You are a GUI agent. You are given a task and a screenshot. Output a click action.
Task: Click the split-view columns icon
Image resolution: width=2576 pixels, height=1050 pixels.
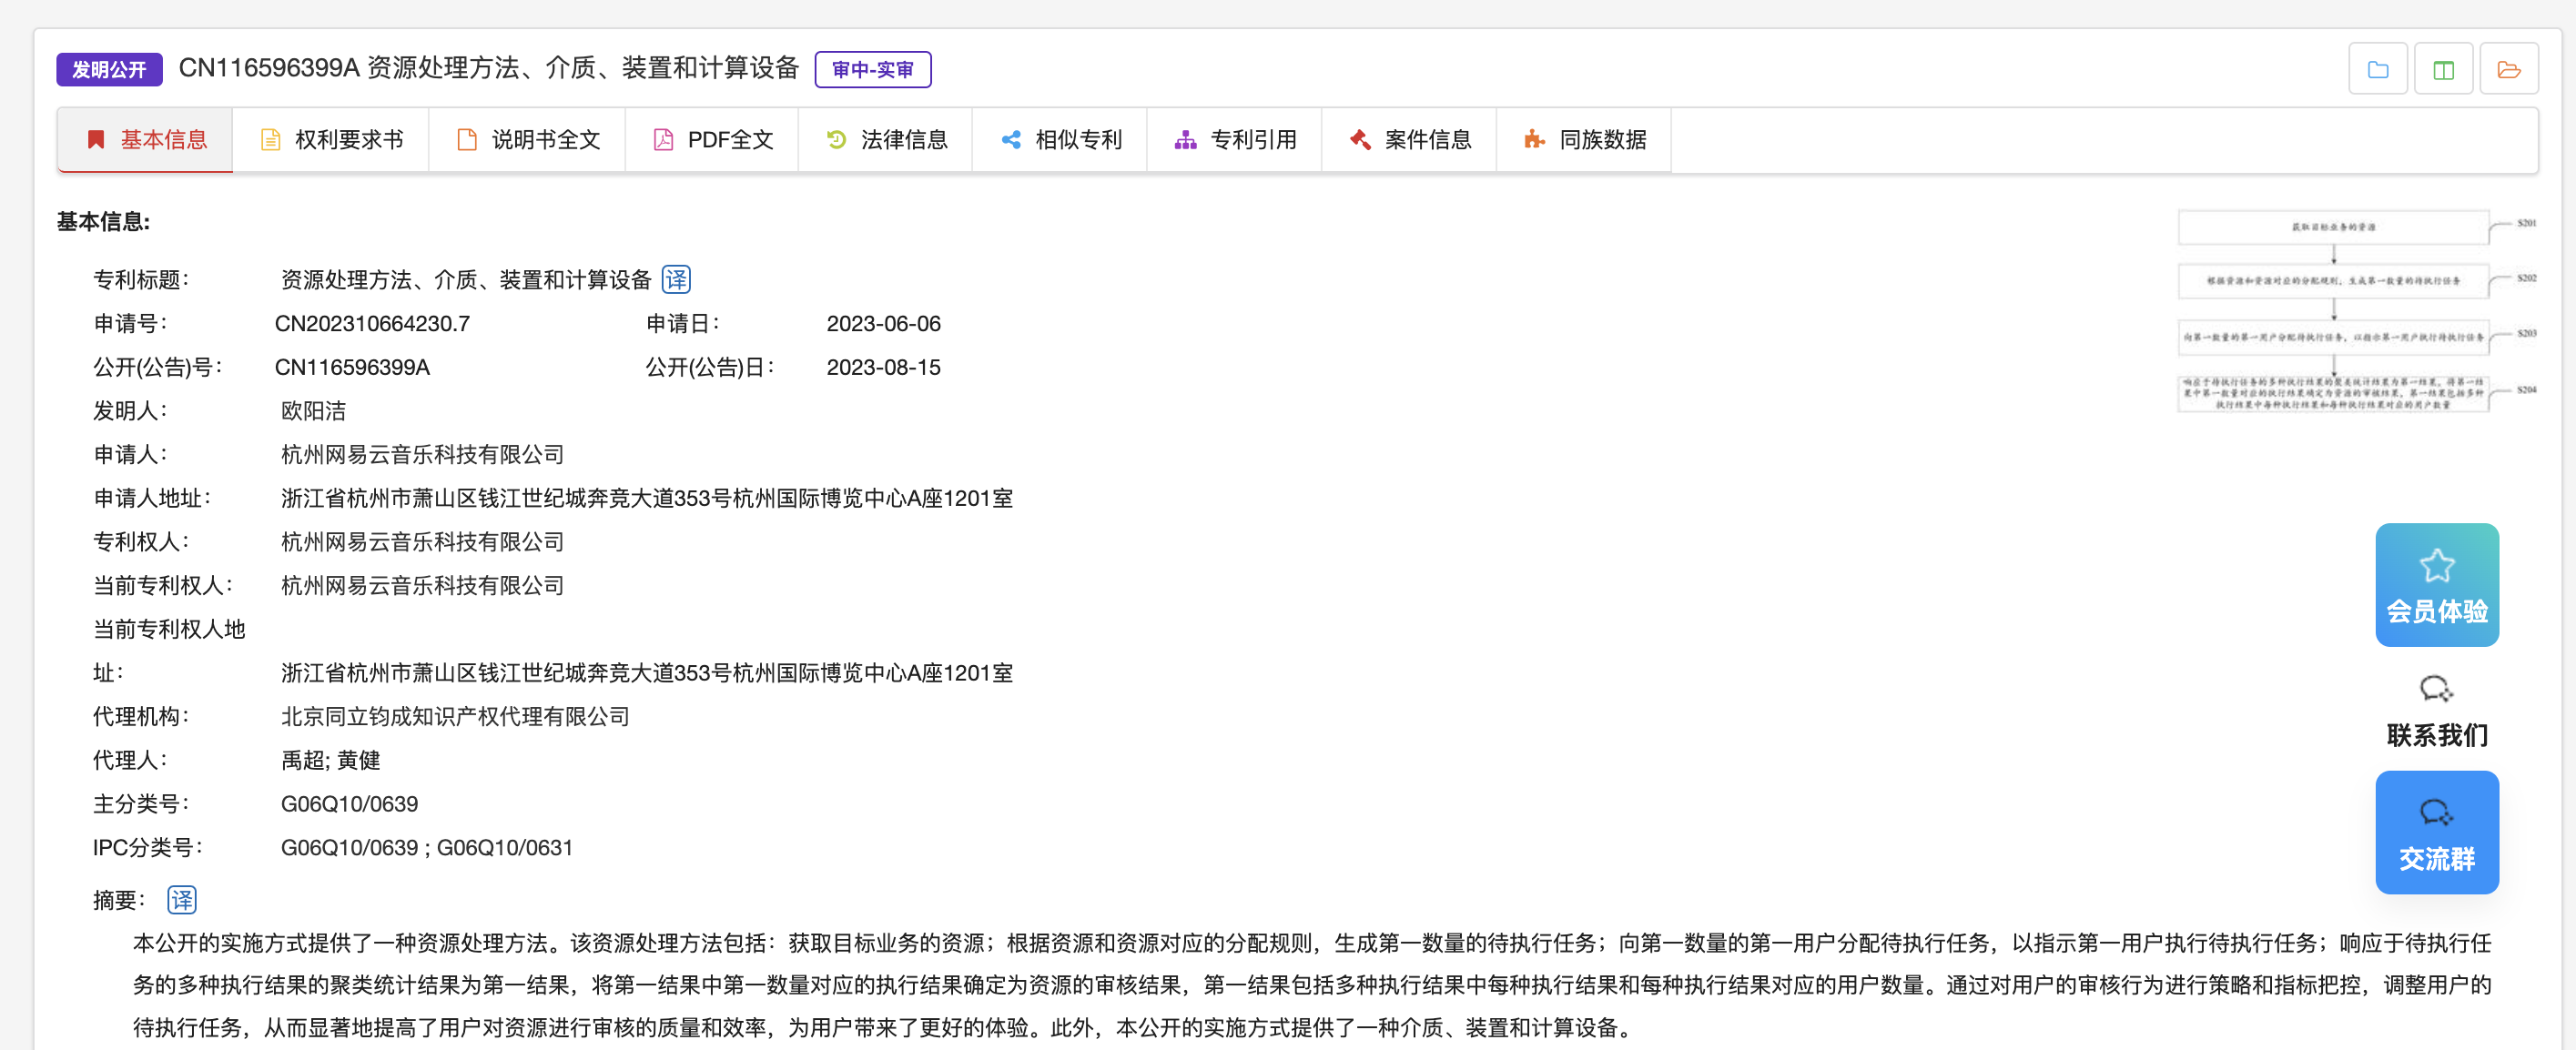(x=2442, y=69)
